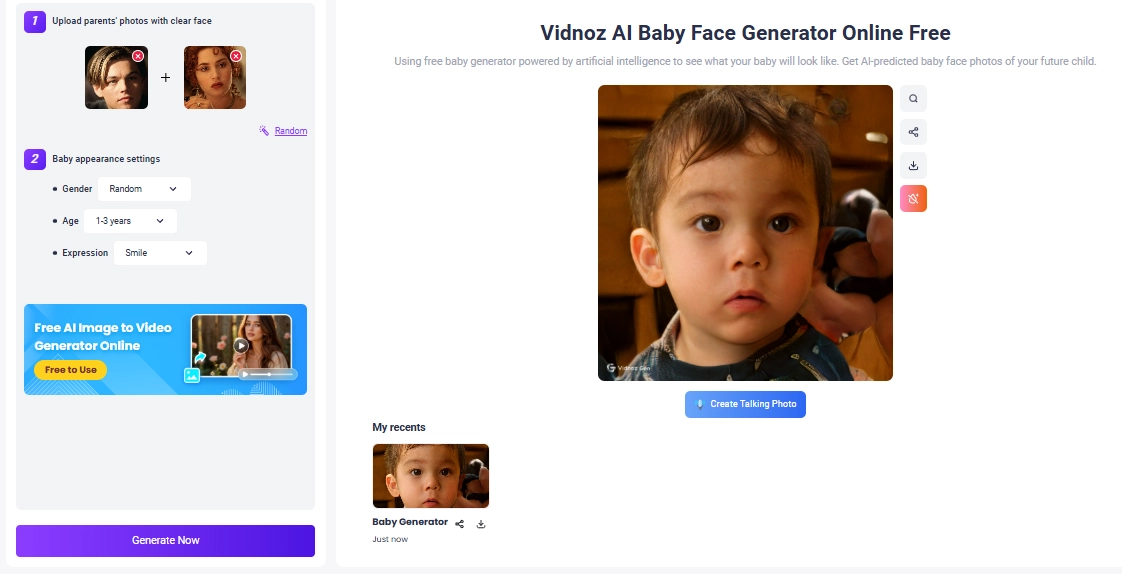Open the Age dropdown showing 1-3 years
Screen dimensions: 1122x574
coord(130,221)
